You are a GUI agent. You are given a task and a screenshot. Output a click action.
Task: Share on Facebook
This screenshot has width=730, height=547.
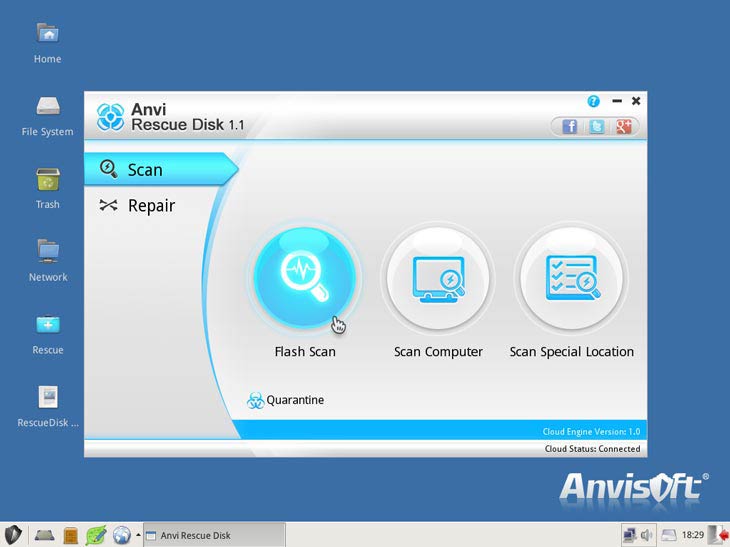(570, 126)
